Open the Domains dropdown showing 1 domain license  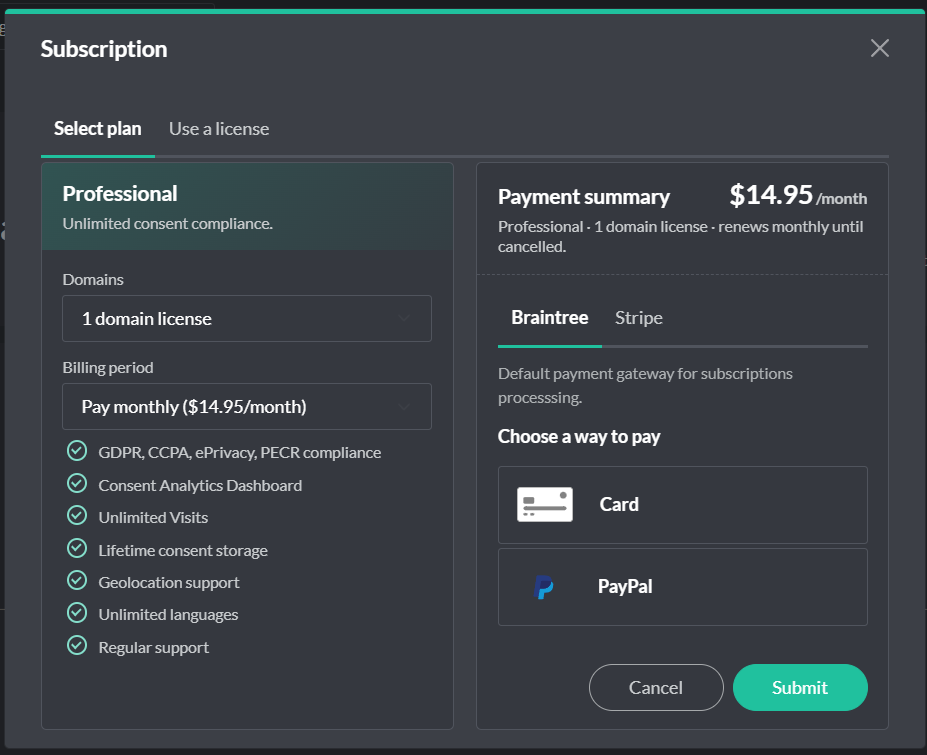[247, 319]
